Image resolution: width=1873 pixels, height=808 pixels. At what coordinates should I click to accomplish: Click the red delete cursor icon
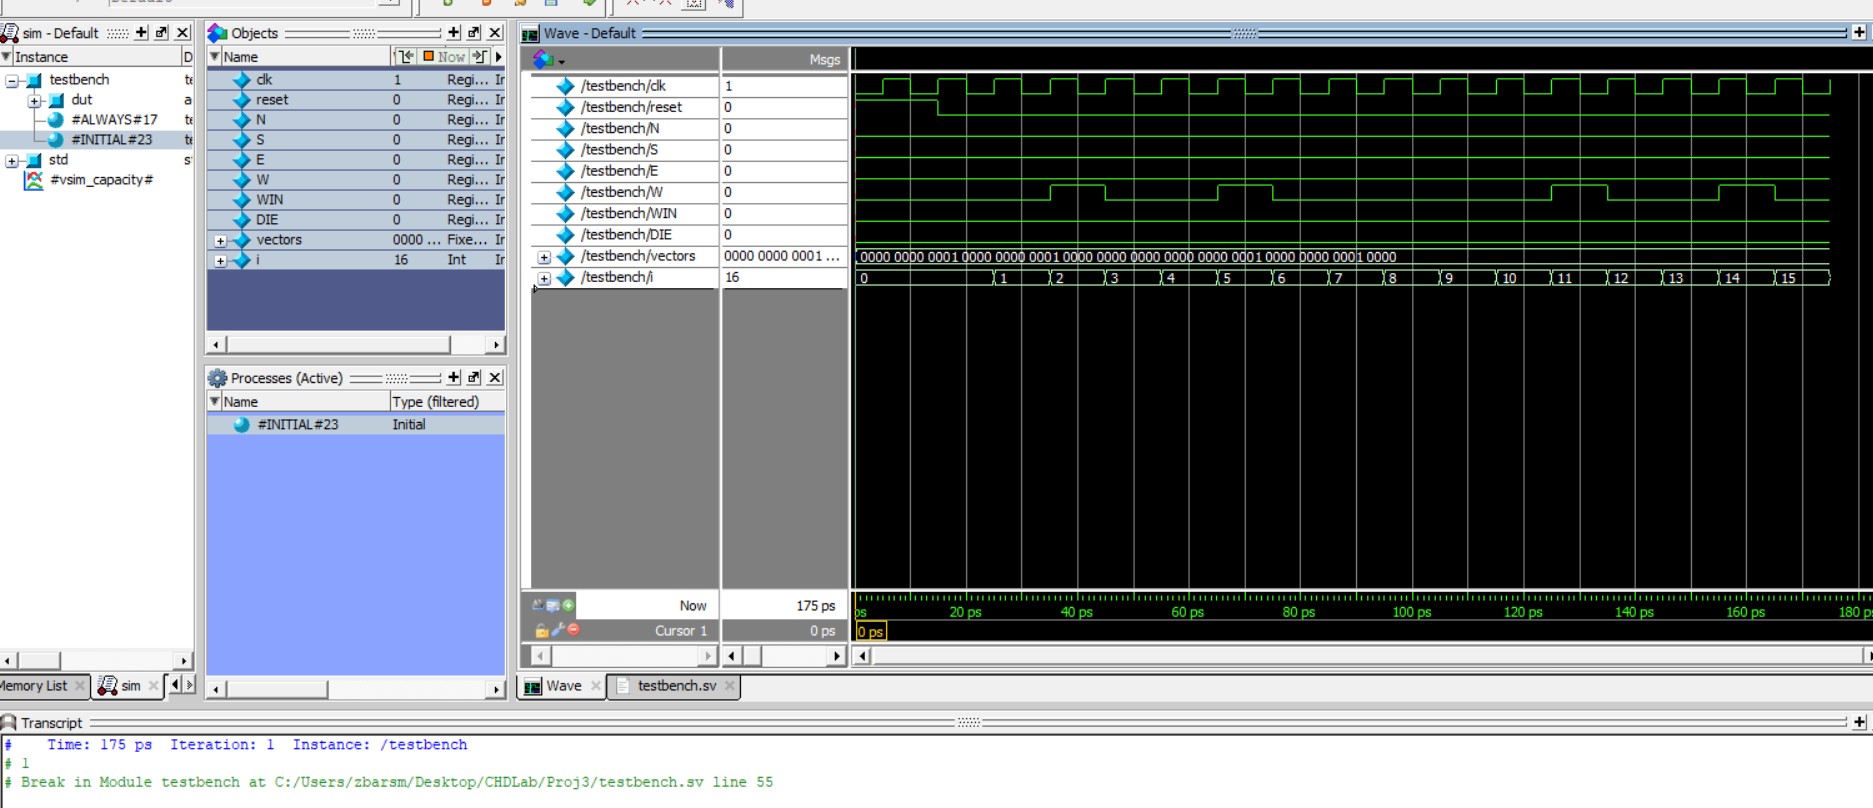point(574,630)
